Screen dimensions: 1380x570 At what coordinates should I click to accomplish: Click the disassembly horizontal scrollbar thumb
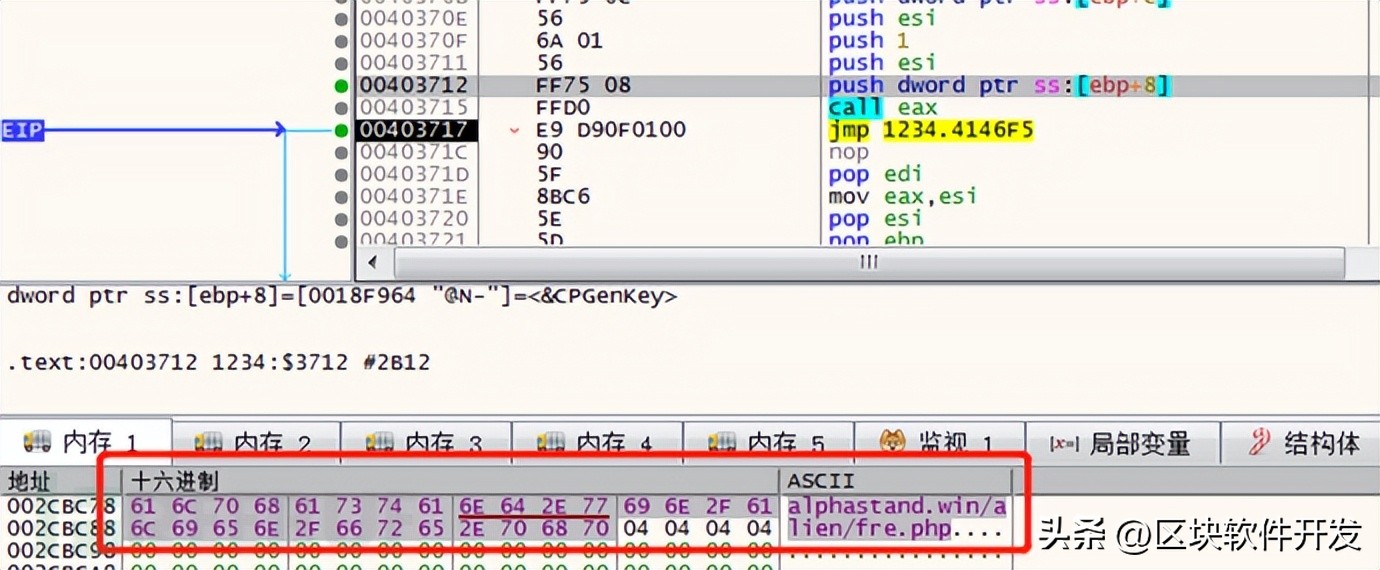pyautogui.click(x=868, y=263)
